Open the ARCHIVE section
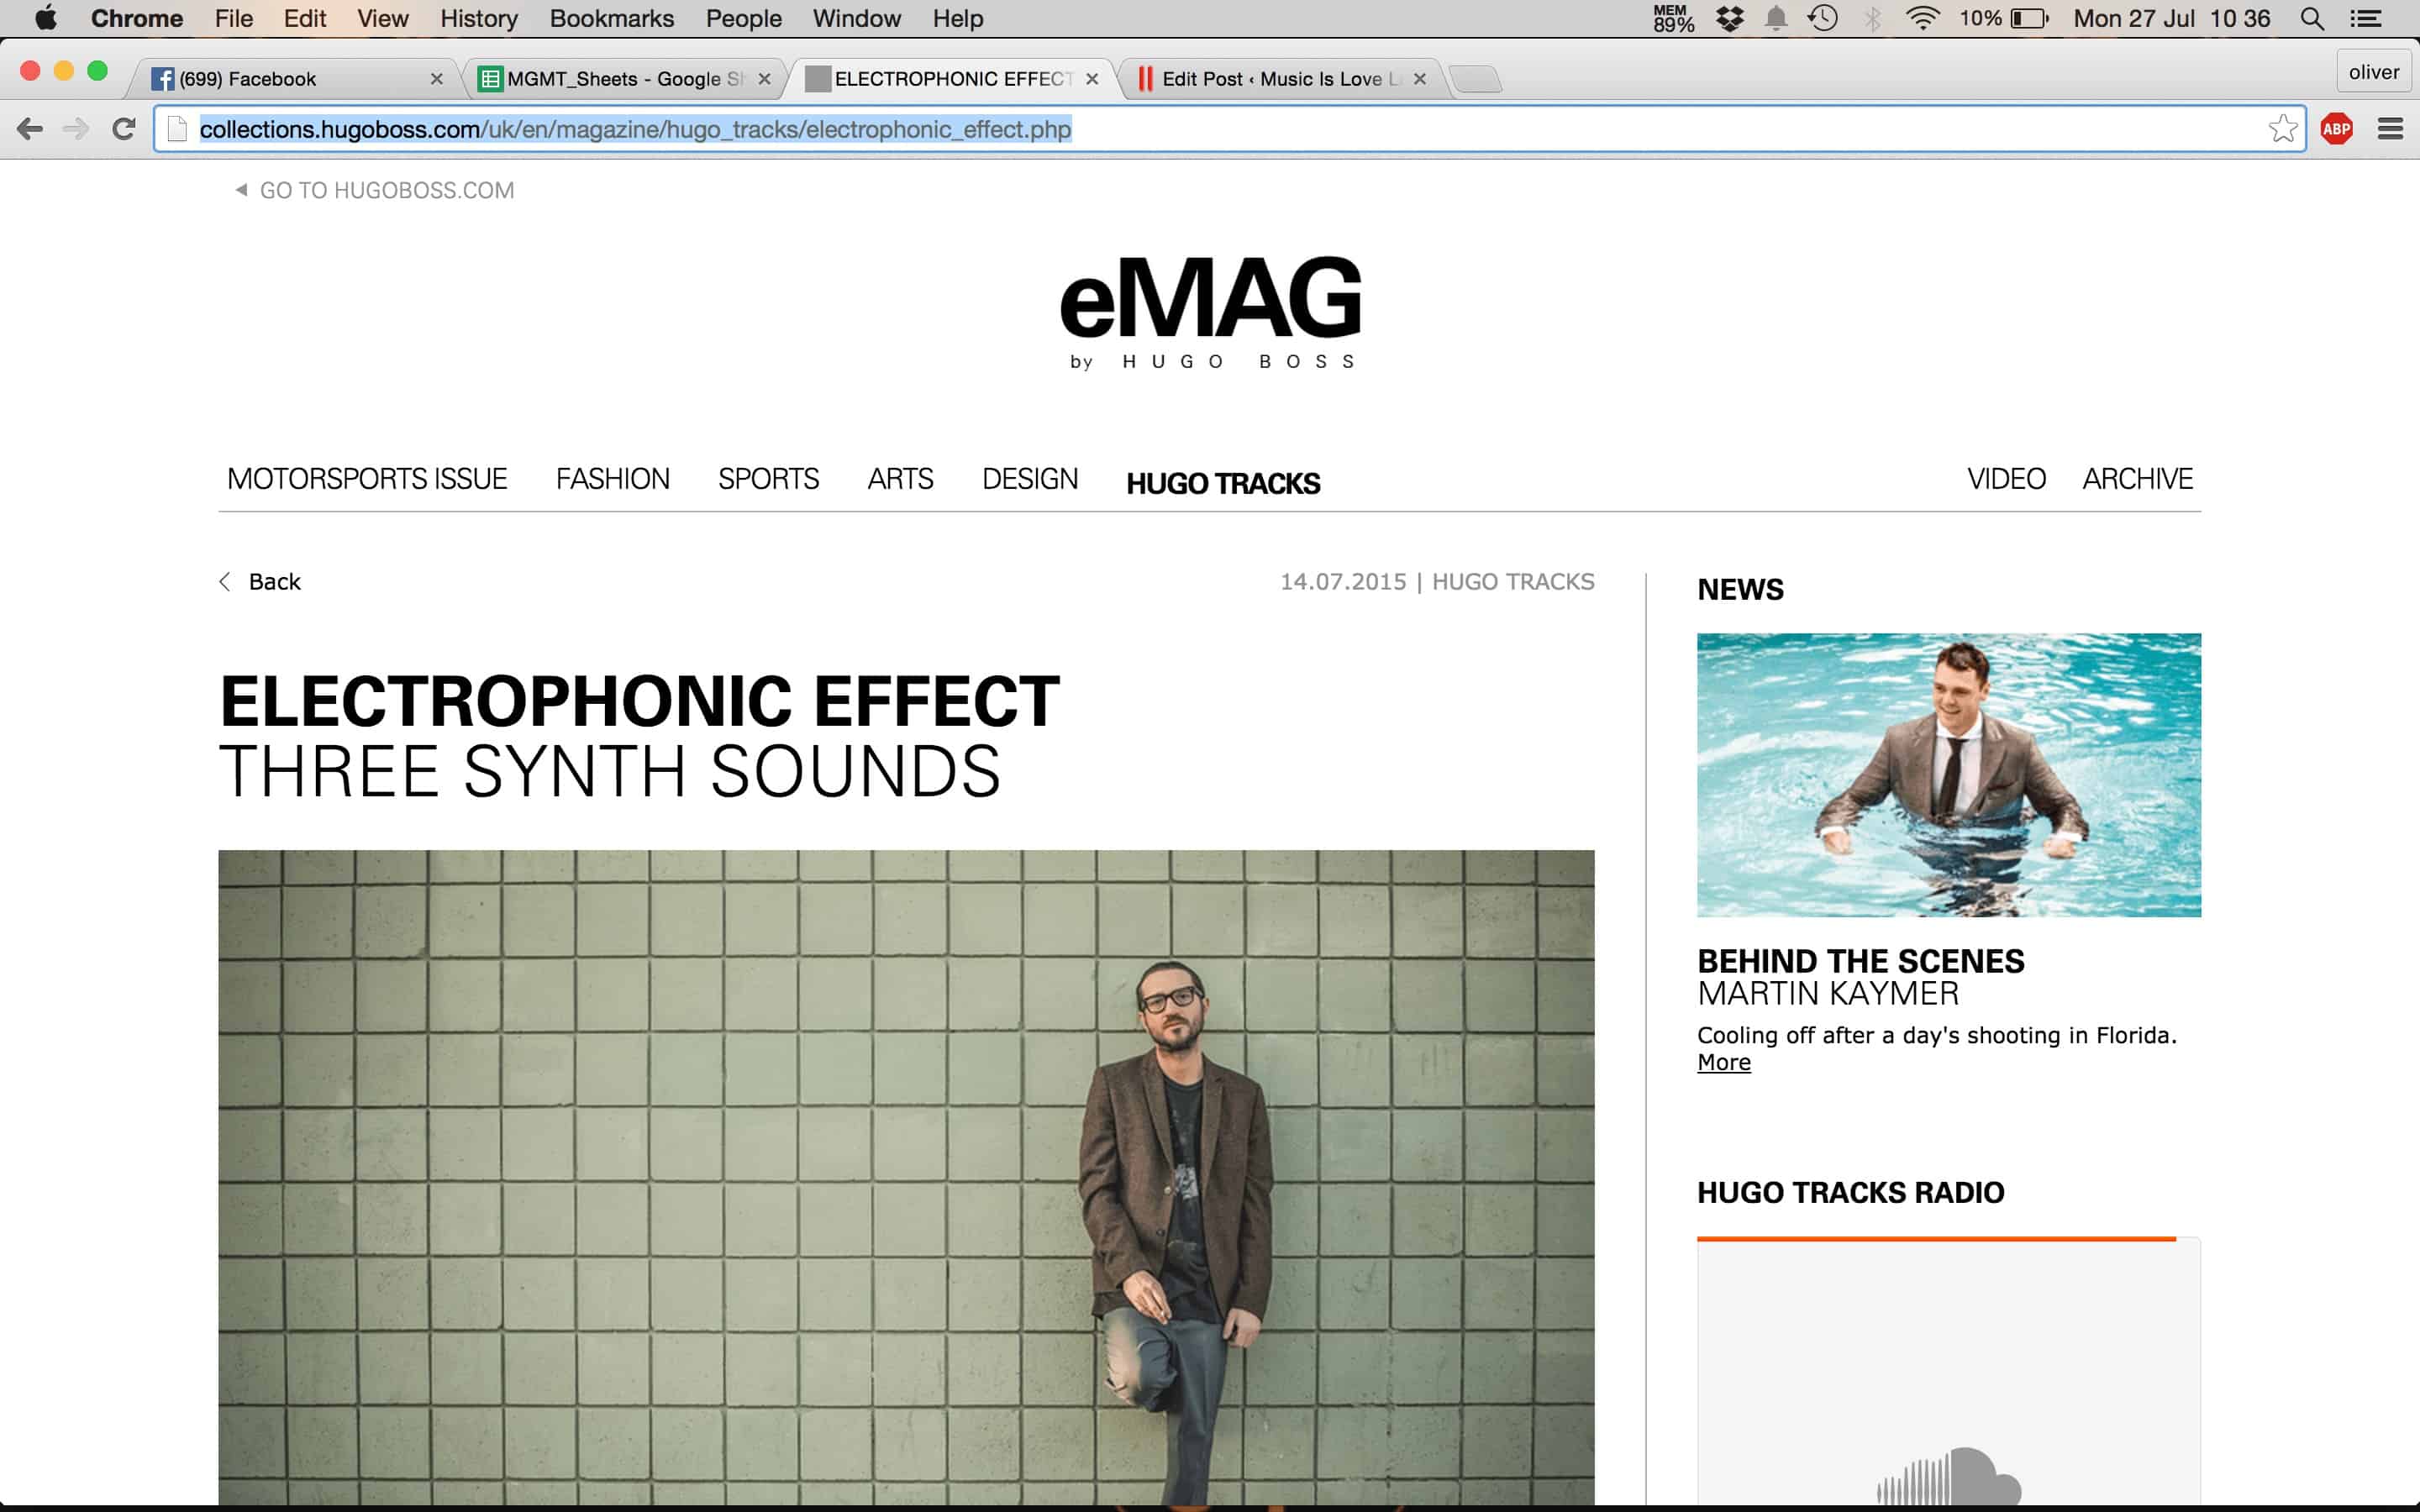 point(2138,479)
